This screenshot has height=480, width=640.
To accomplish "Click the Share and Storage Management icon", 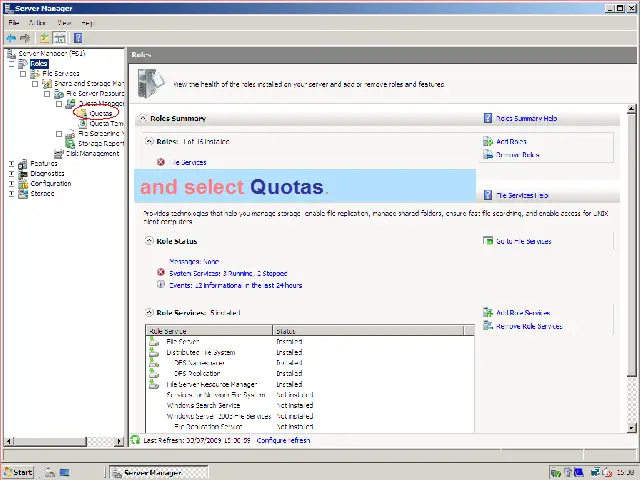I will coord(47,84).
